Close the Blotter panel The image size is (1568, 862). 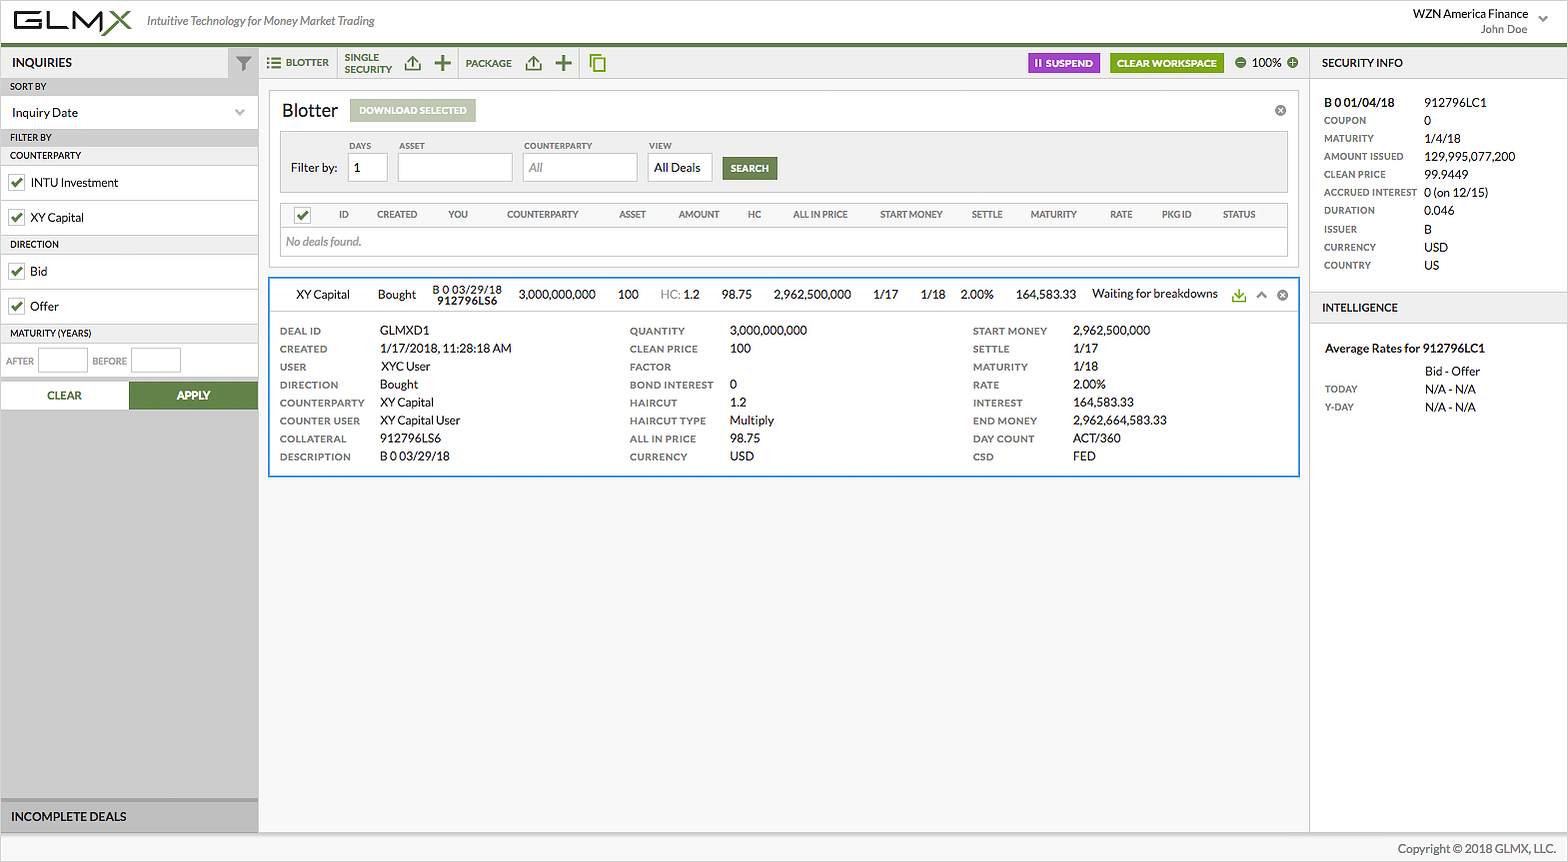coord(1280,110)
